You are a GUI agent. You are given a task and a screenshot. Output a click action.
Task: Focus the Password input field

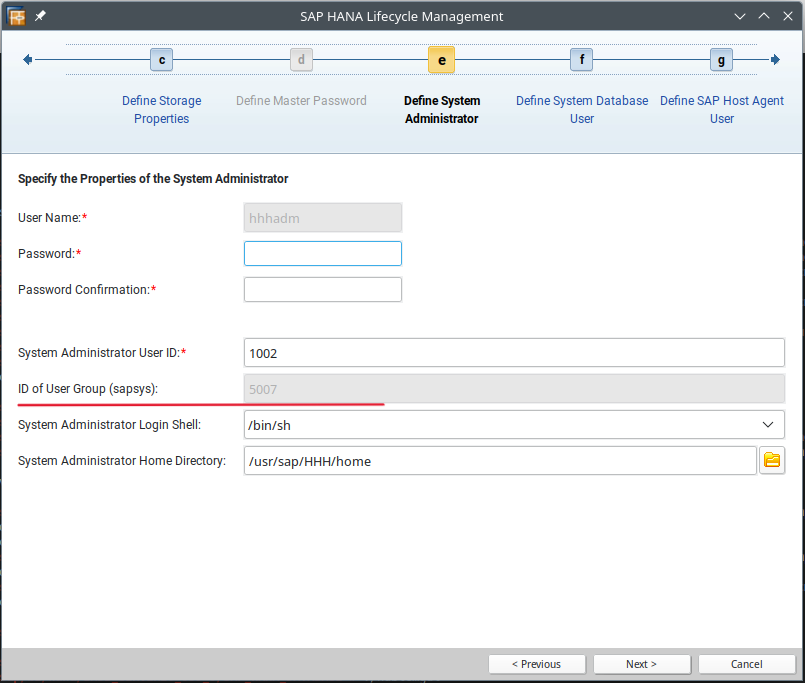coord(323,254)
